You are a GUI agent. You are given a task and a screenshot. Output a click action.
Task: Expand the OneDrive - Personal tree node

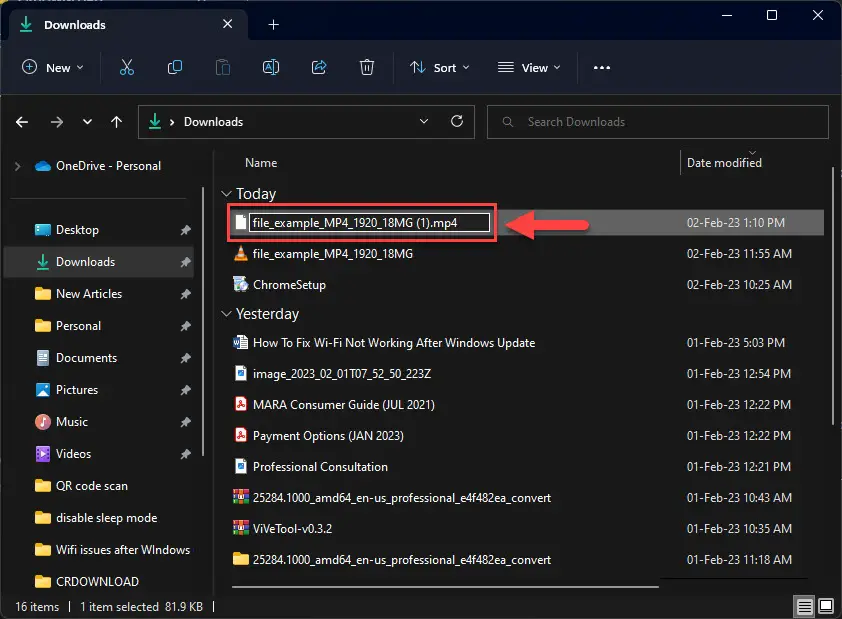coord(17,166)
